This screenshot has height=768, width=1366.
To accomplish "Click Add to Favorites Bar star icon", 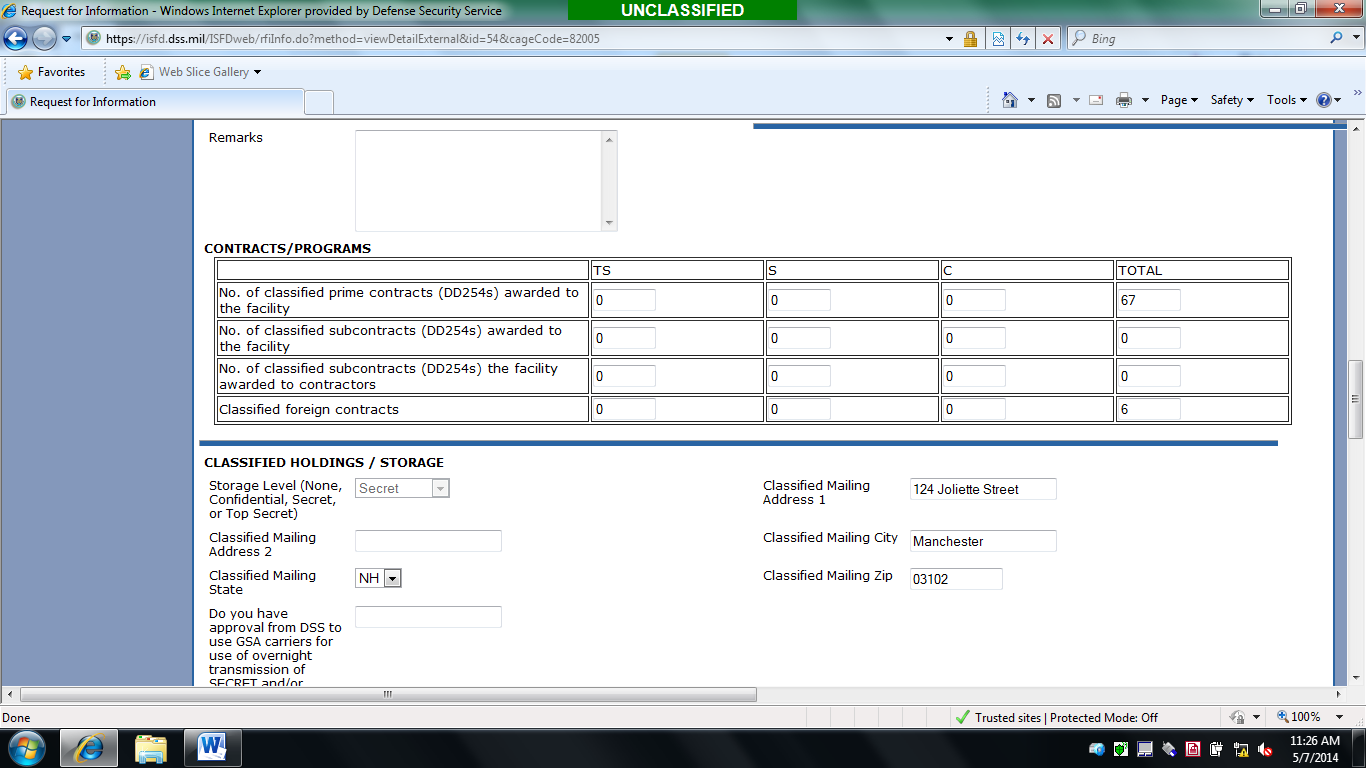I will tap(123, 72).
